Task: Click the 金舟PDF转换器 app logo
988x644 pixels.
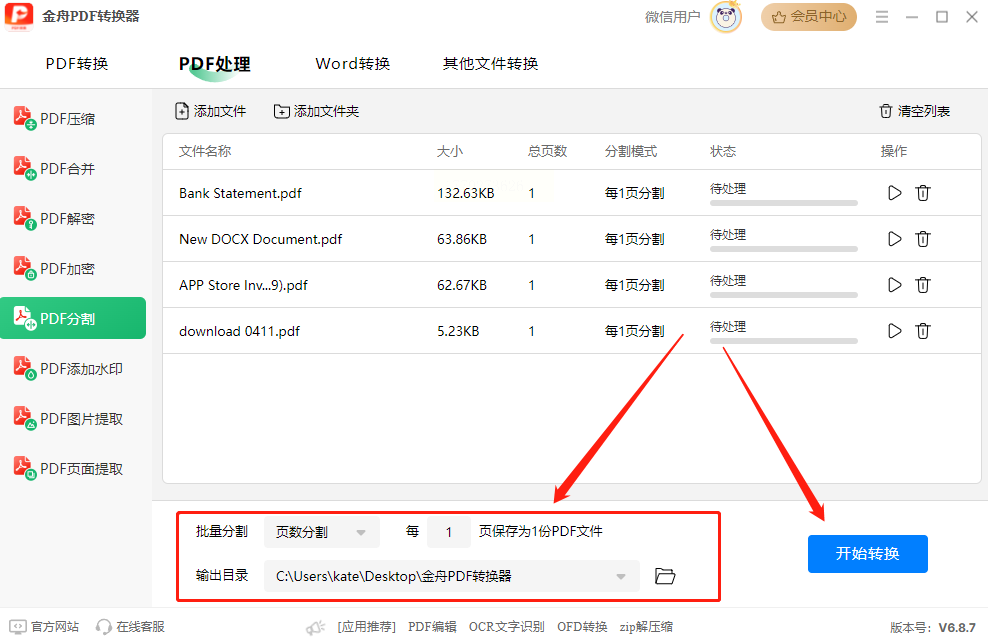Action: tap(19, 16)
